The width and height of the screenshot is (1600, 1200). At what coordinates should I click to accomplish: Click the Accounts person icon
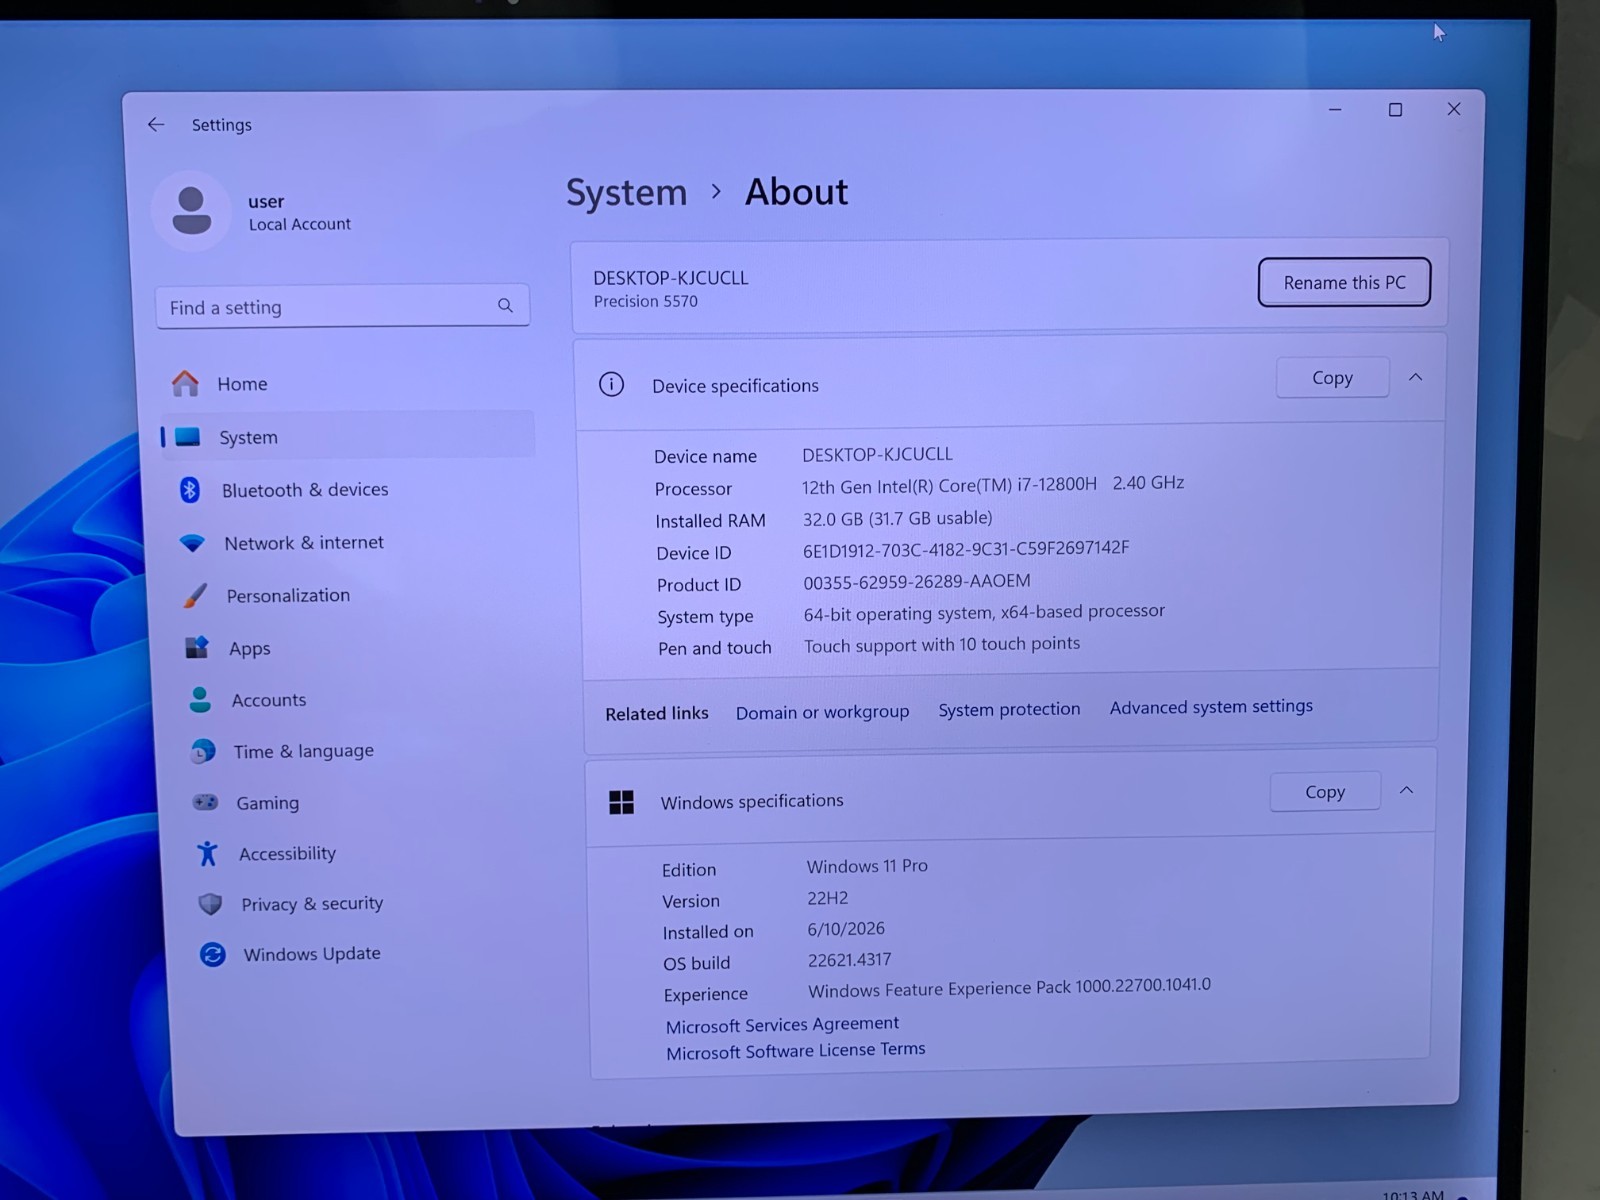200,700
